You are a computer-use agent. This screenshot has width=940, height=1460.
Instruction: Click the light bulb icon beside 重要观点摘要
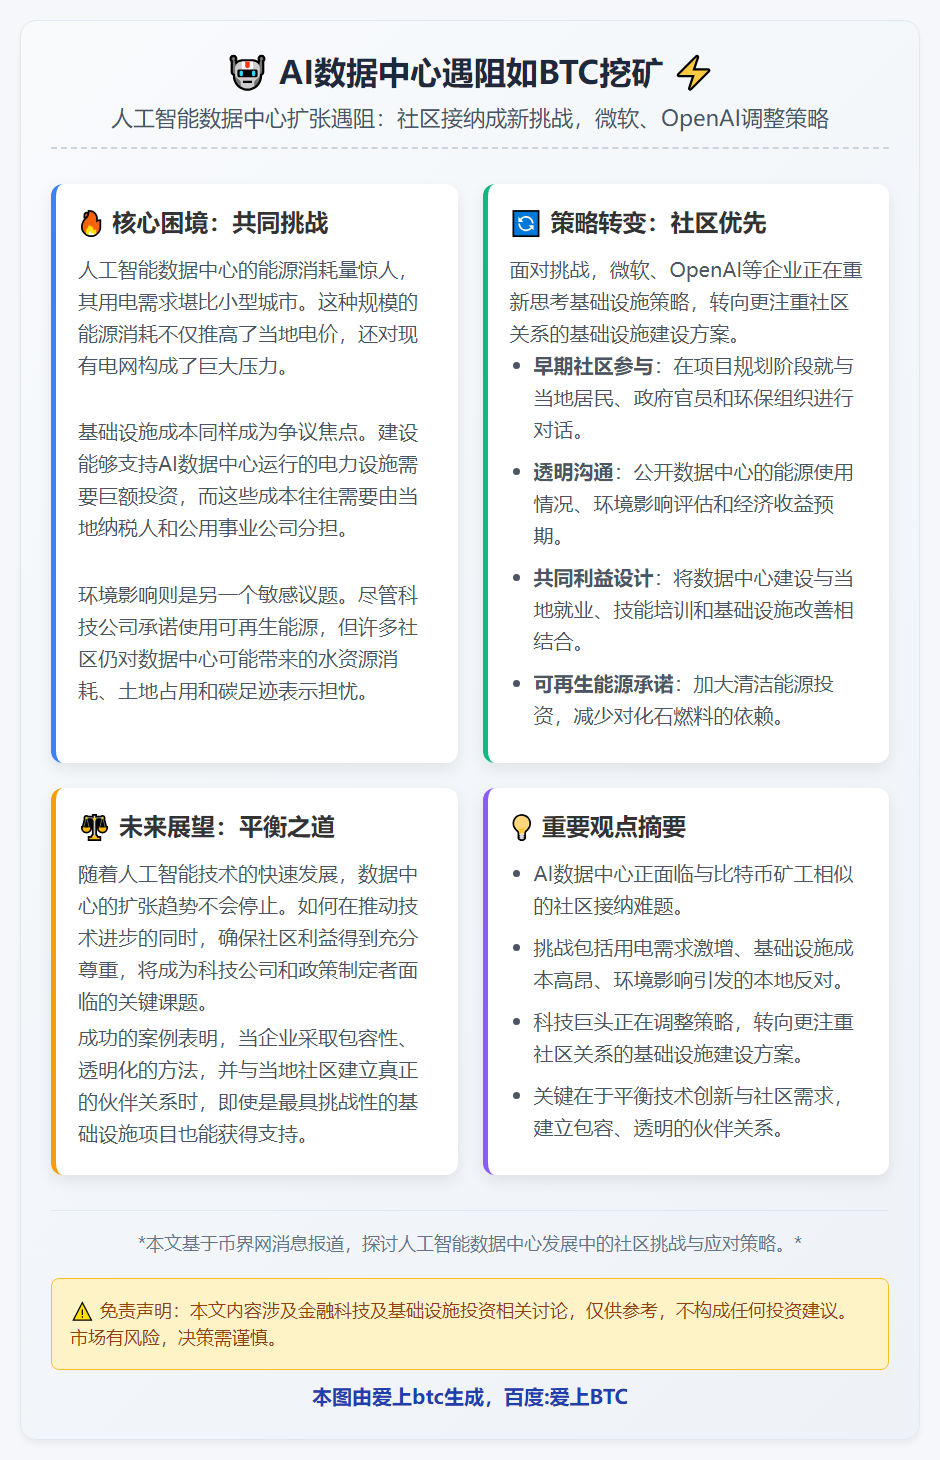tap(521, 827)
